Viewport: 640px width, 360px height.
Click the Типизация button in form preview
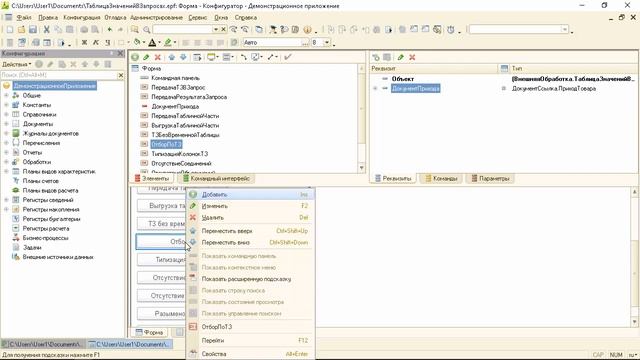[x=161, y=260]
